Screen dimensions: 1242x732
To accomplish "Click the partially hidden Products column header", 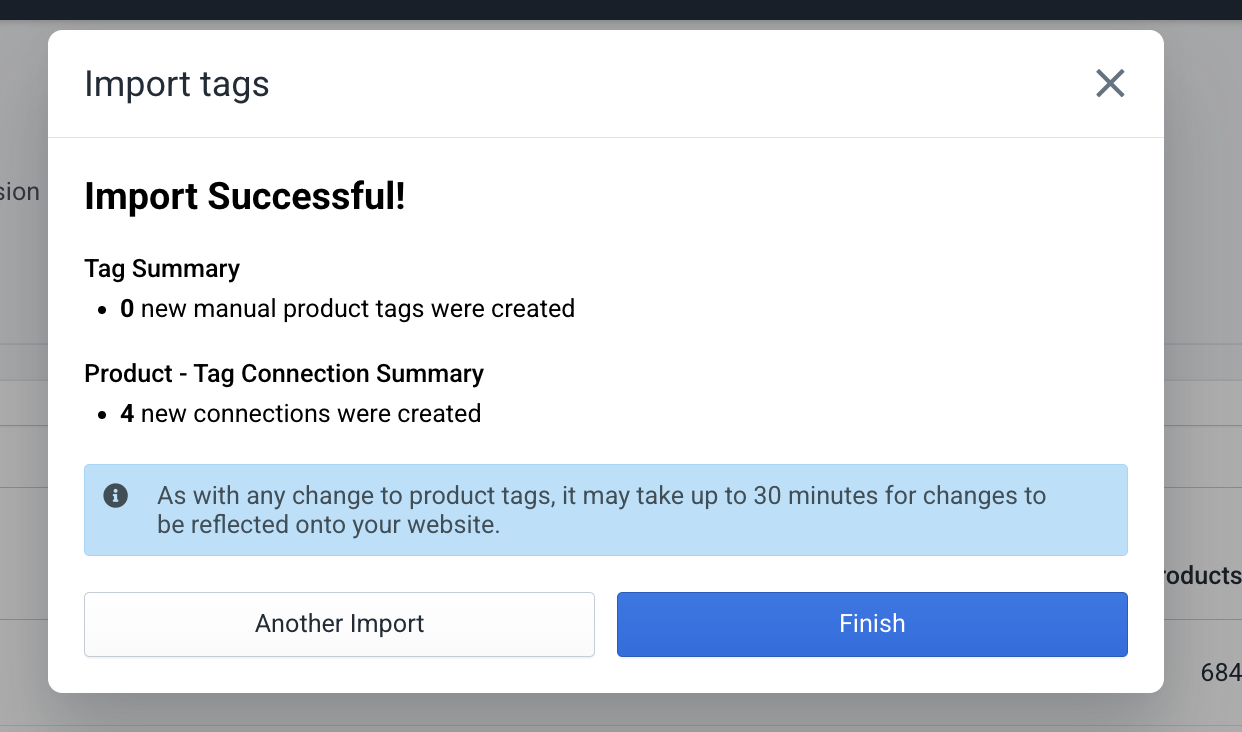I will click(1200, 576).
